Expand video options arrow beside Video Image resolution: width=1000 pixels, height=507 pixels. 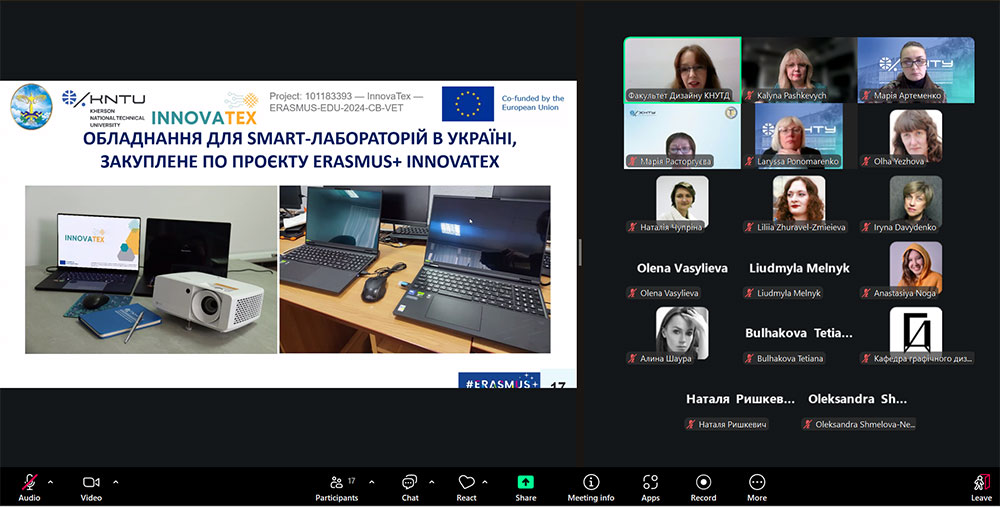[115, 481]
